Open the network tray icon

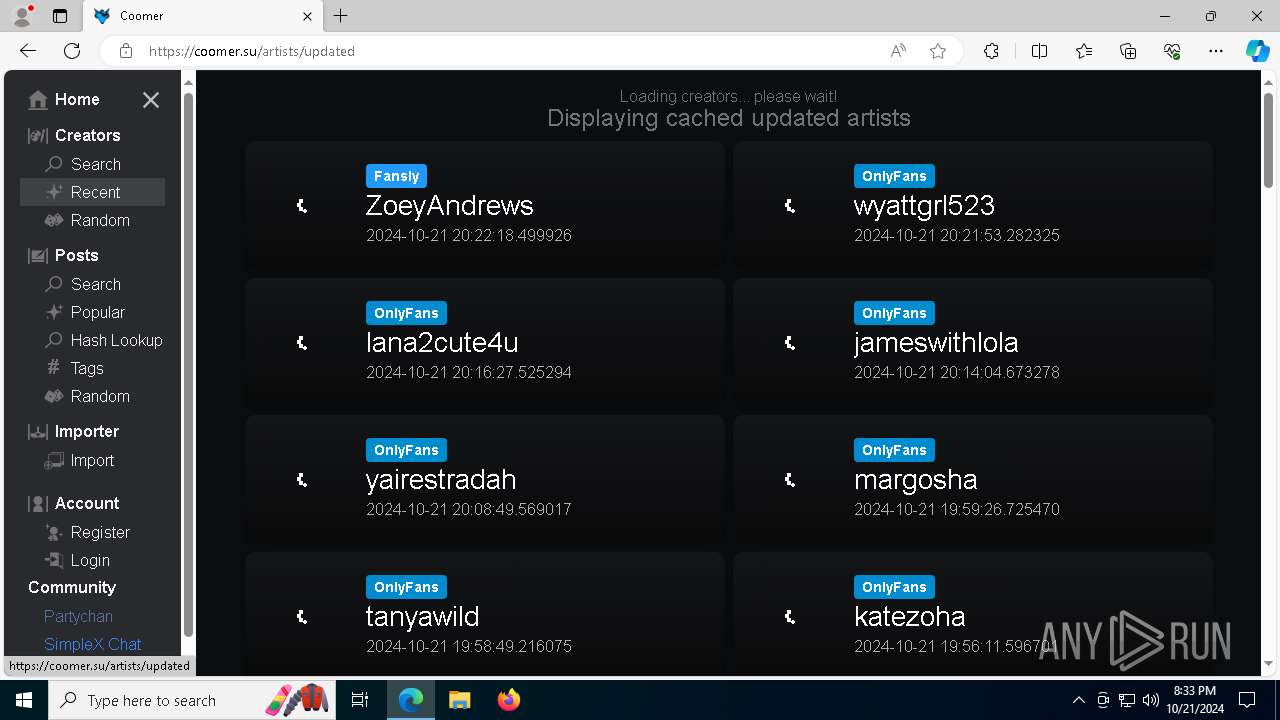tap(1127, 700)
